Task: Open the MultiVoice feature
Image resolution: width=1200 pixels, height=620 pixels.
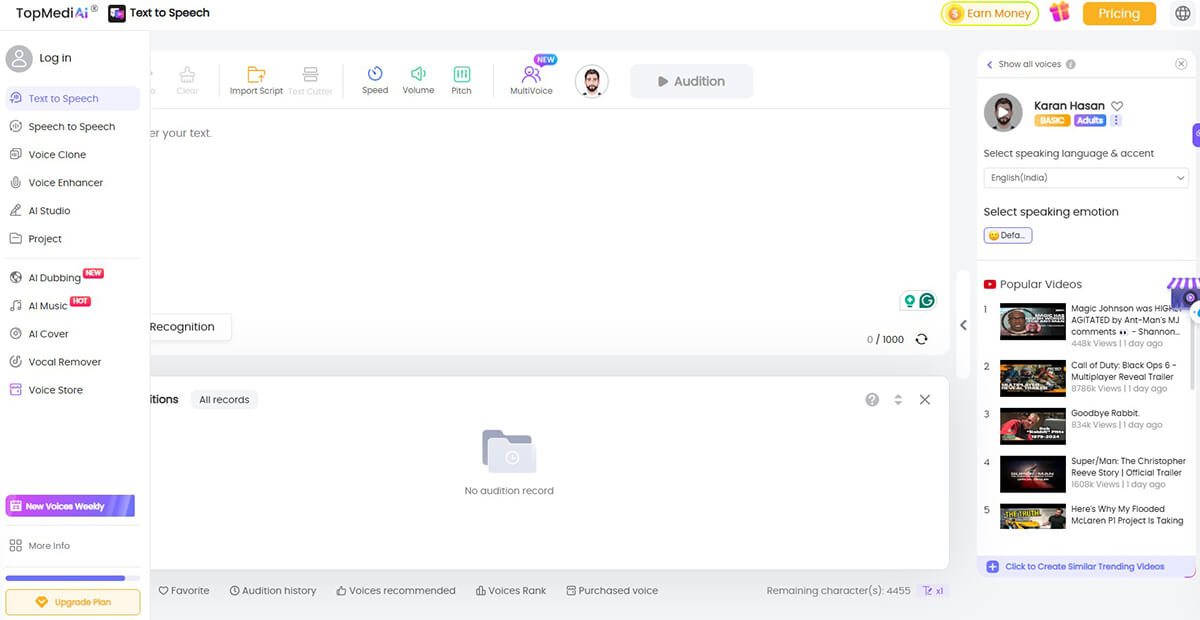Action: coord(531,75)
